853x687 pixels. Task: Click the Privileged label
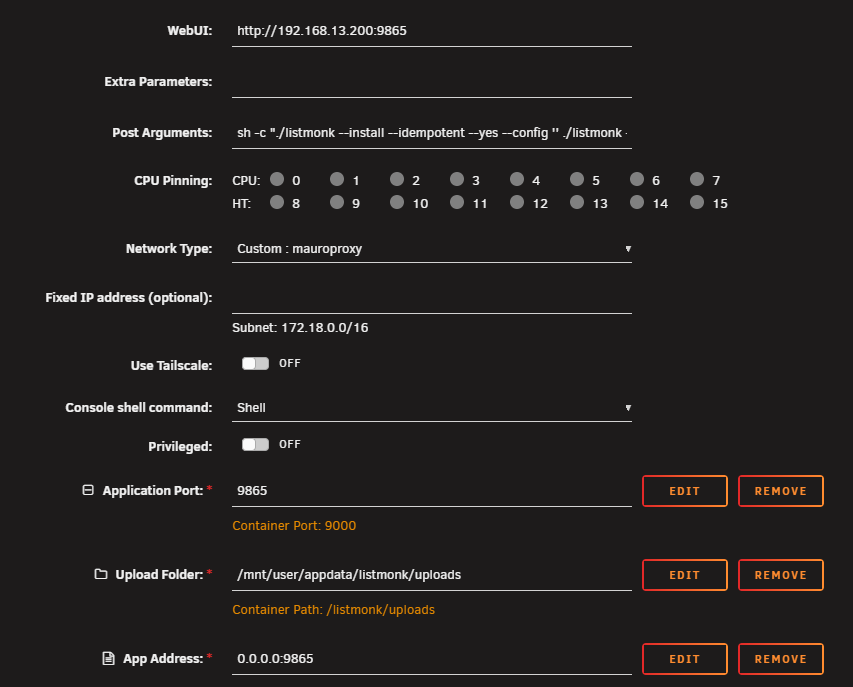point(180,447)
